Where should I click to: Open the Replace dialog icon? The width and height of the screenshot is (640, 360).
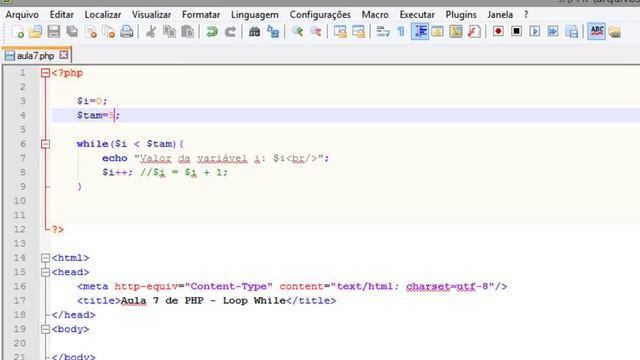(x=273, y=32)
